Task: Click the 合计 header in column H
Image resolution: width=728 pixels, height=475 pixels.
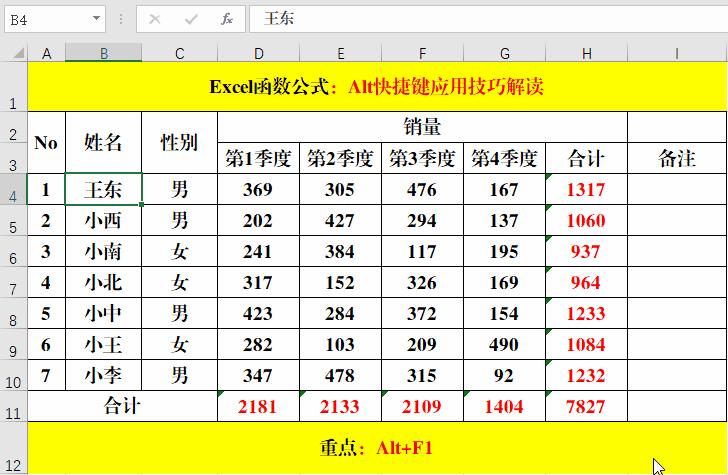Action: [x=586, y=158]
